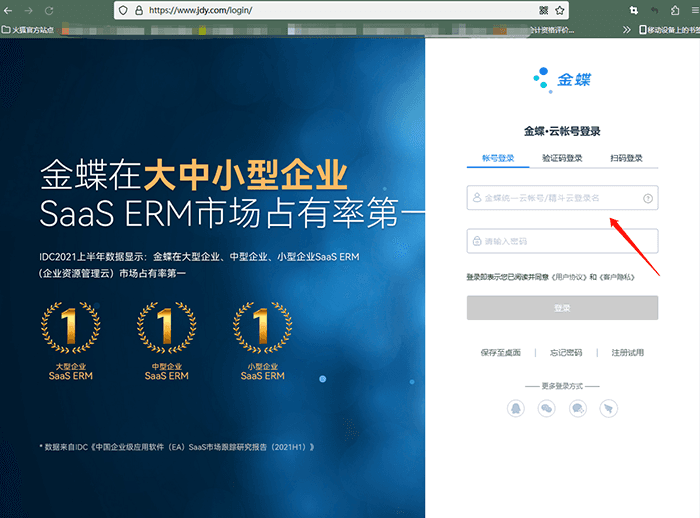Click help question mark in account field
The height and width of the screenshot is (518, 700).
[x=648, y=198]
